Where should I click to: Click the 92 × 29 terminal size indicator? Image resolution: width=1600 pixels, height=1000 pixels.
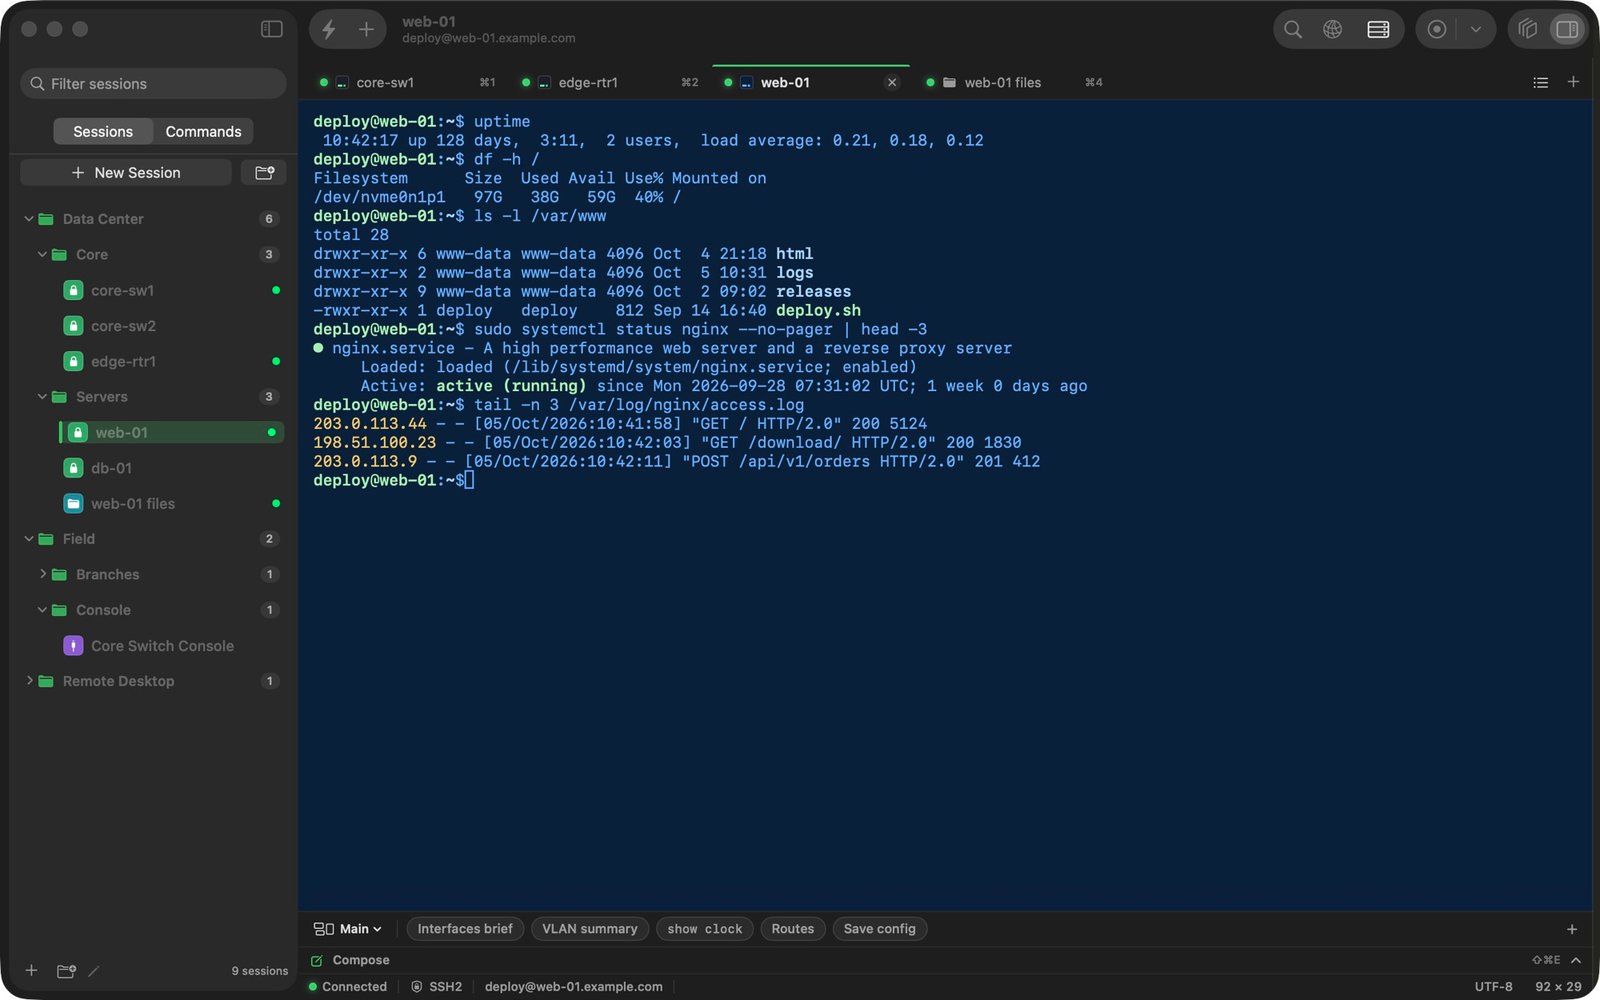pyautogui.click(x=1559, y=987)
